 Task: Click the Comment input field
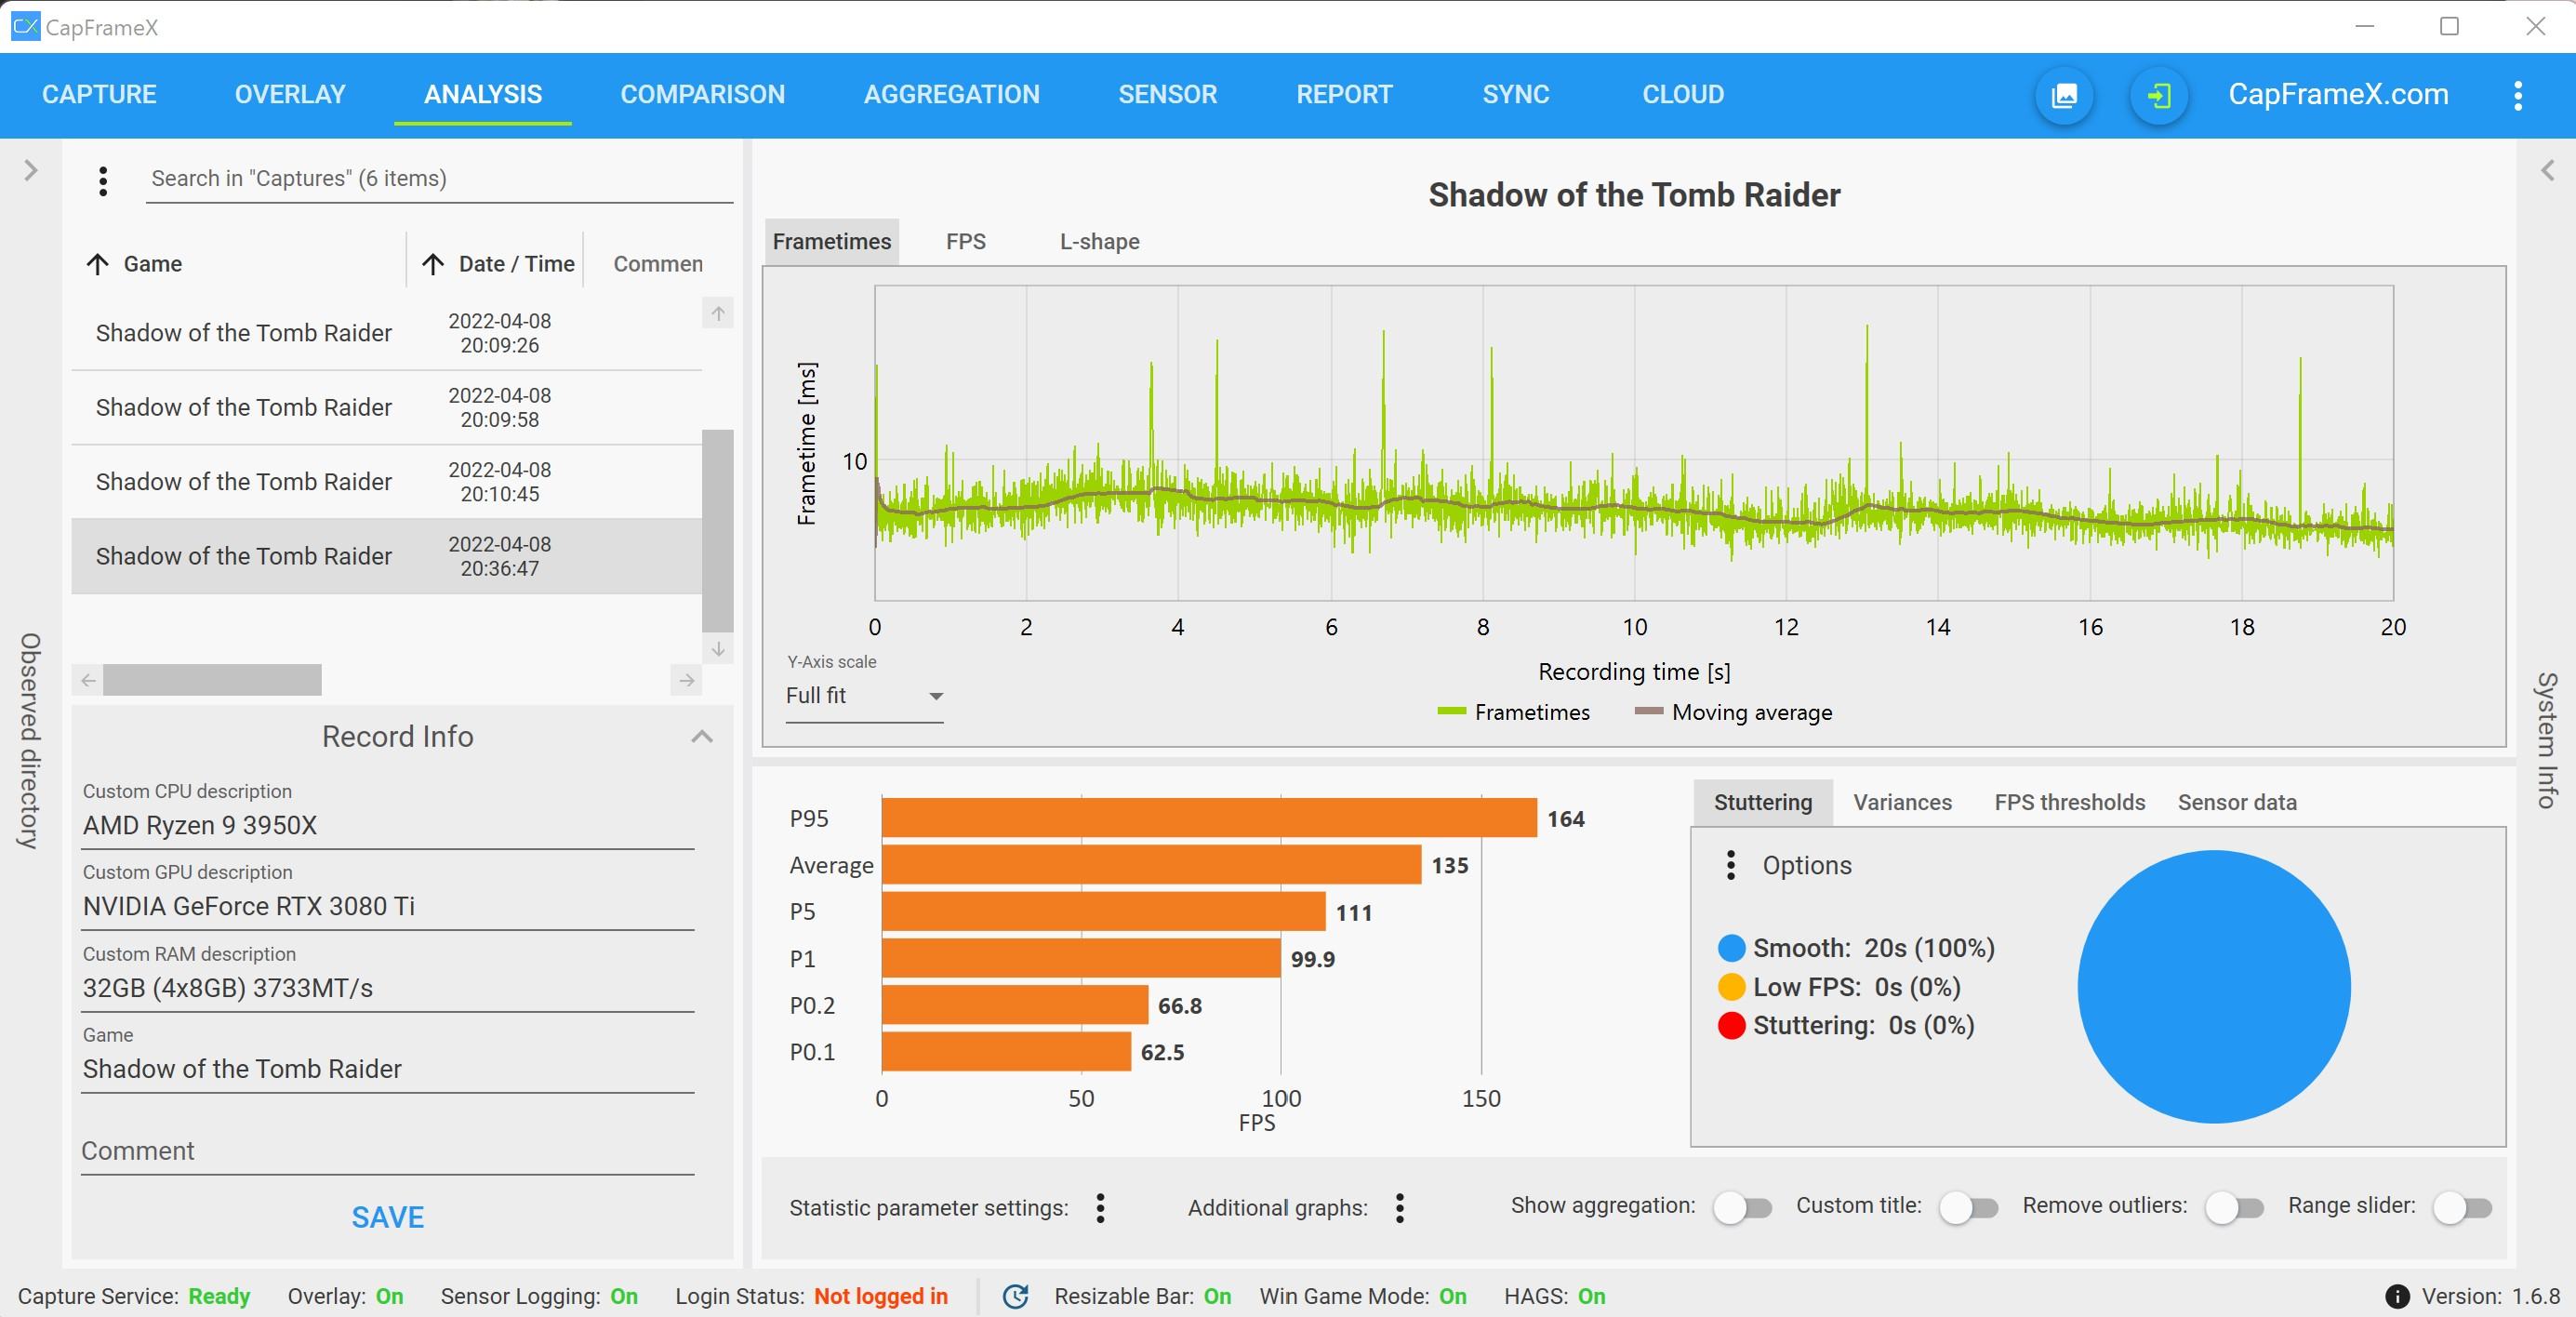click(388, 1151)
